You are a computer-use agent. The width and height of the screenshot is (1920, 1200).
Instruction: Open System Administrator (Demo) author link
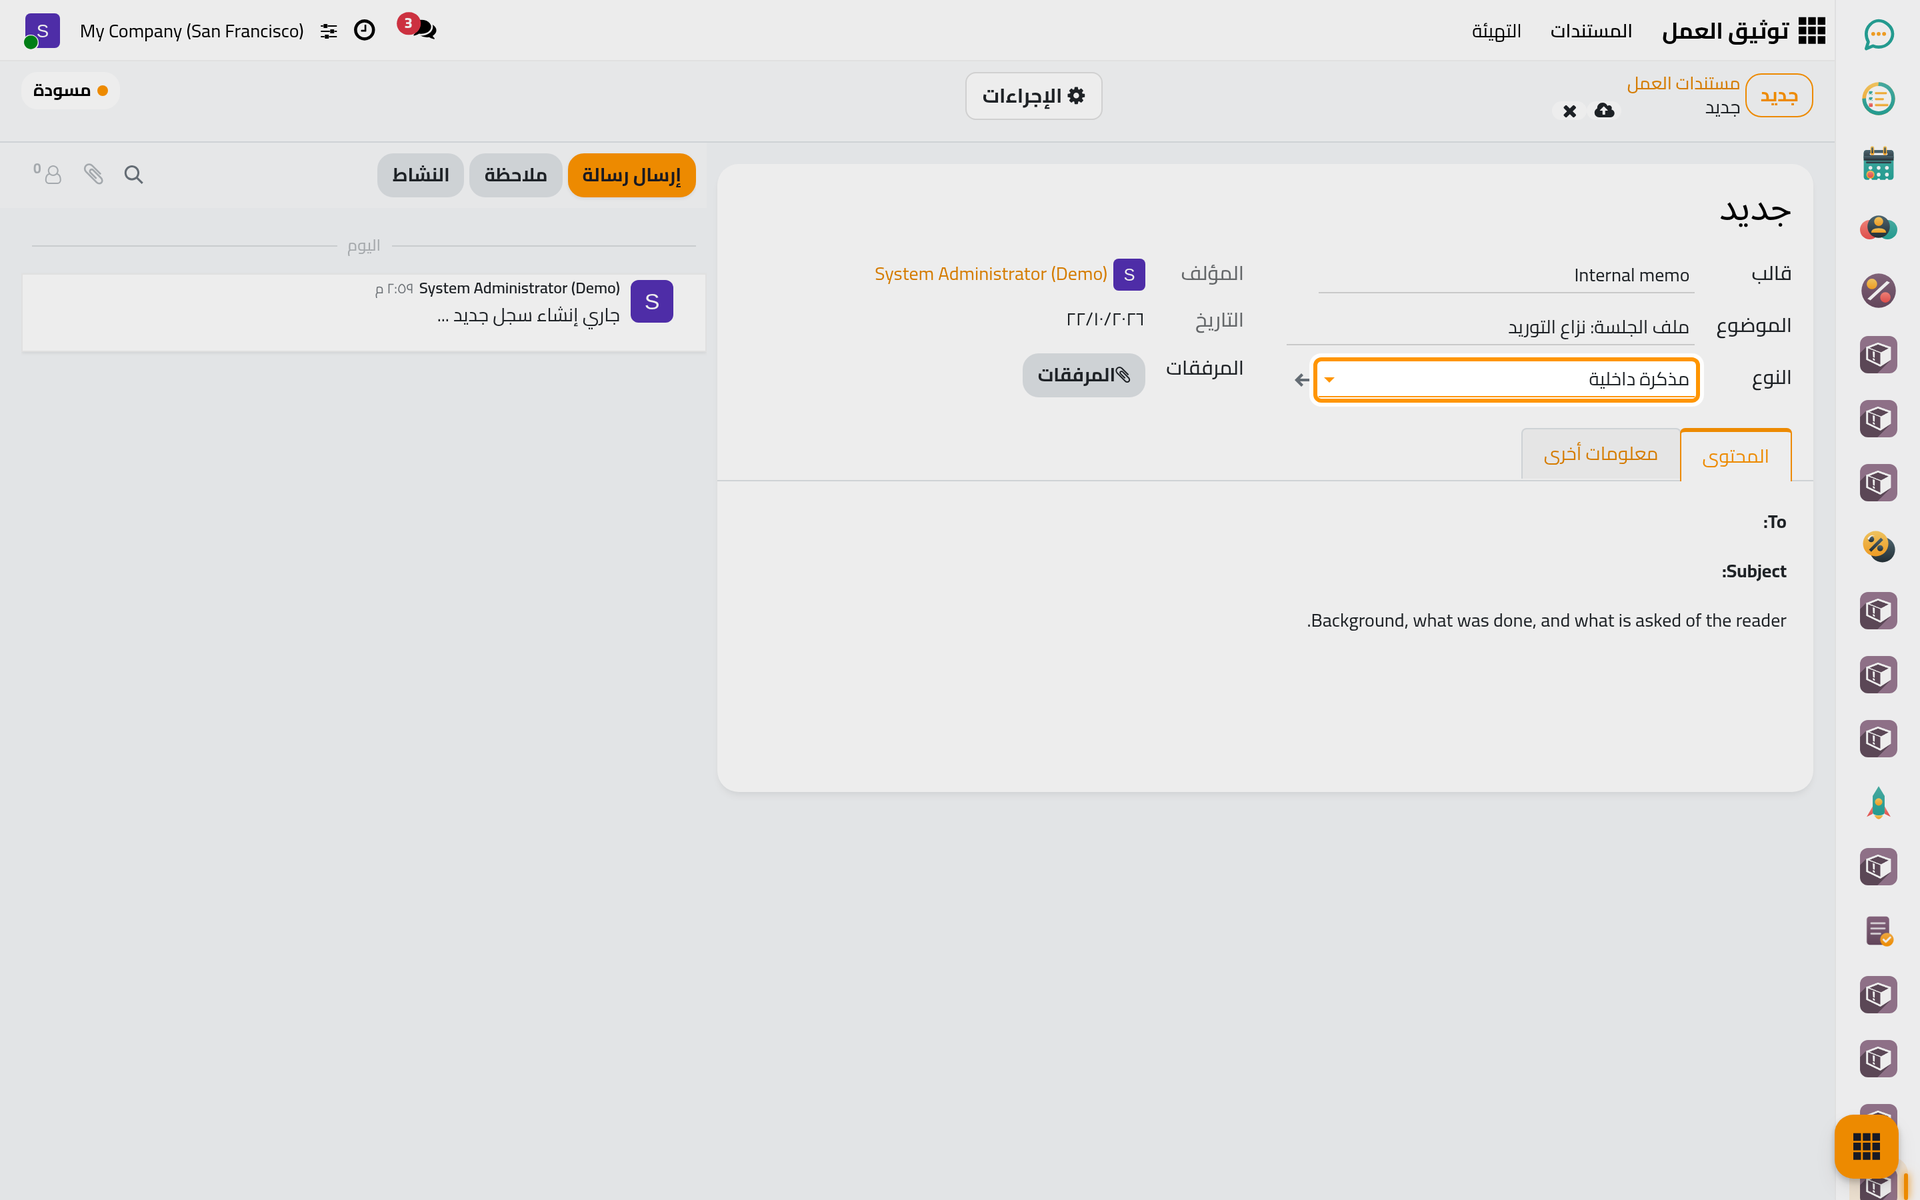pyautogui.click(x=991, y=274)
